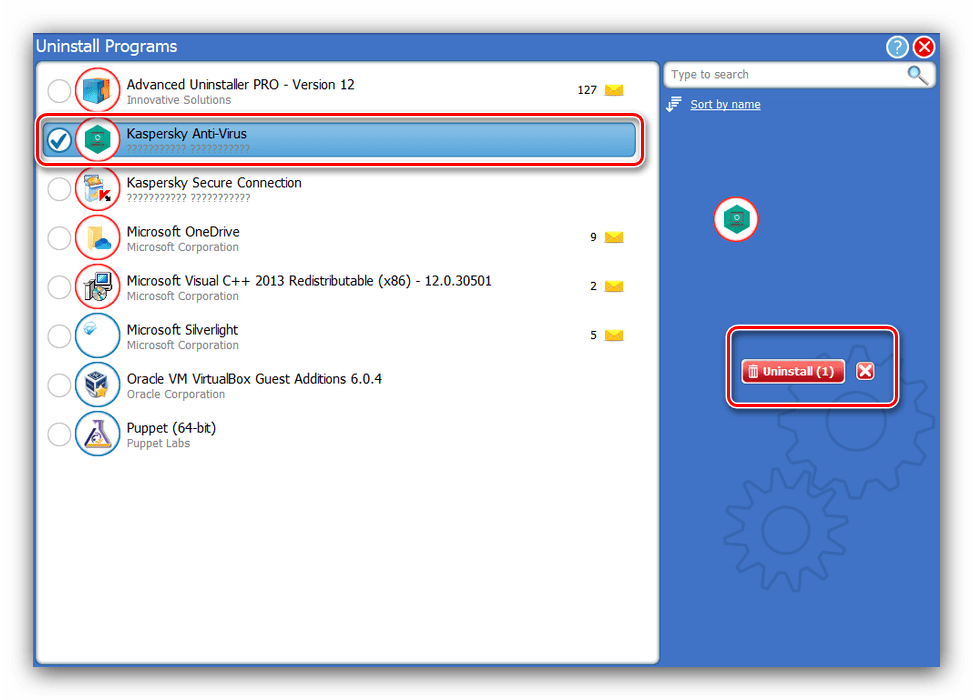Click the envelope icon beside Microsoft Silverlight
The image size is (973, 700).
pyautogui.click(x=614, y=336)
